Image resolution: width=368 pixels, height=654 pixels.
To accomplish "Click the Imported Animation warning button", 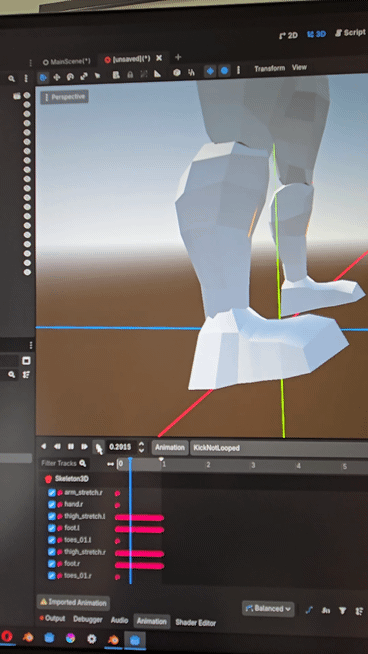I will tap(73, 603).
